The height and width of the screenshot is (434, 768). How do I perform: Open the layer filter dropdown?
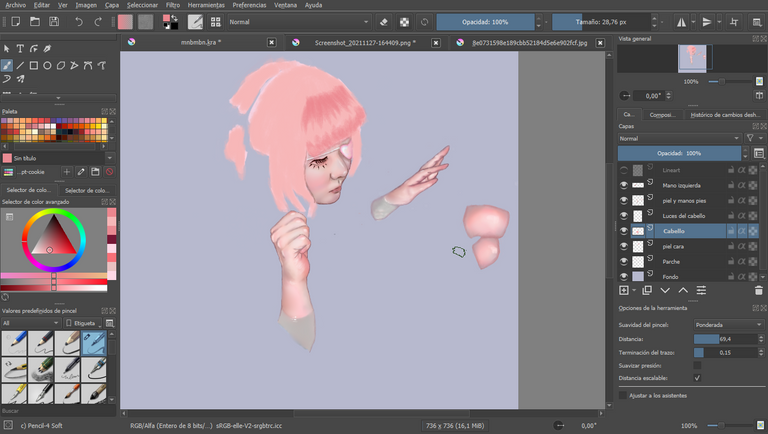753,139
